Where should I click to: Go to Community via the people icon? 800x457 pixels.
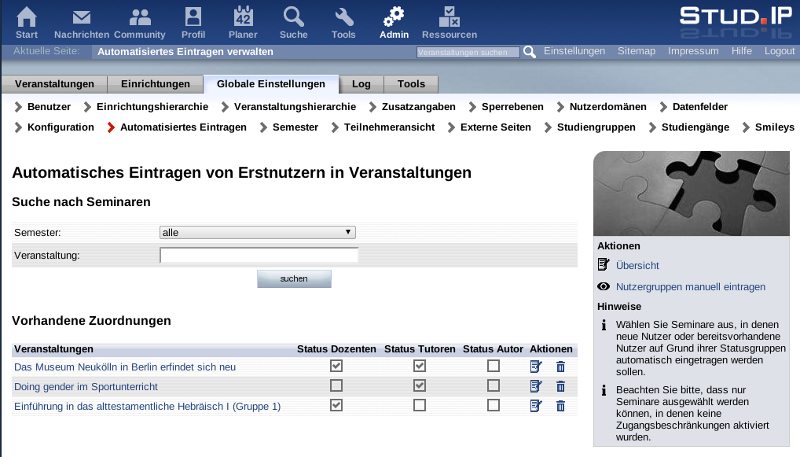point(139,17)
